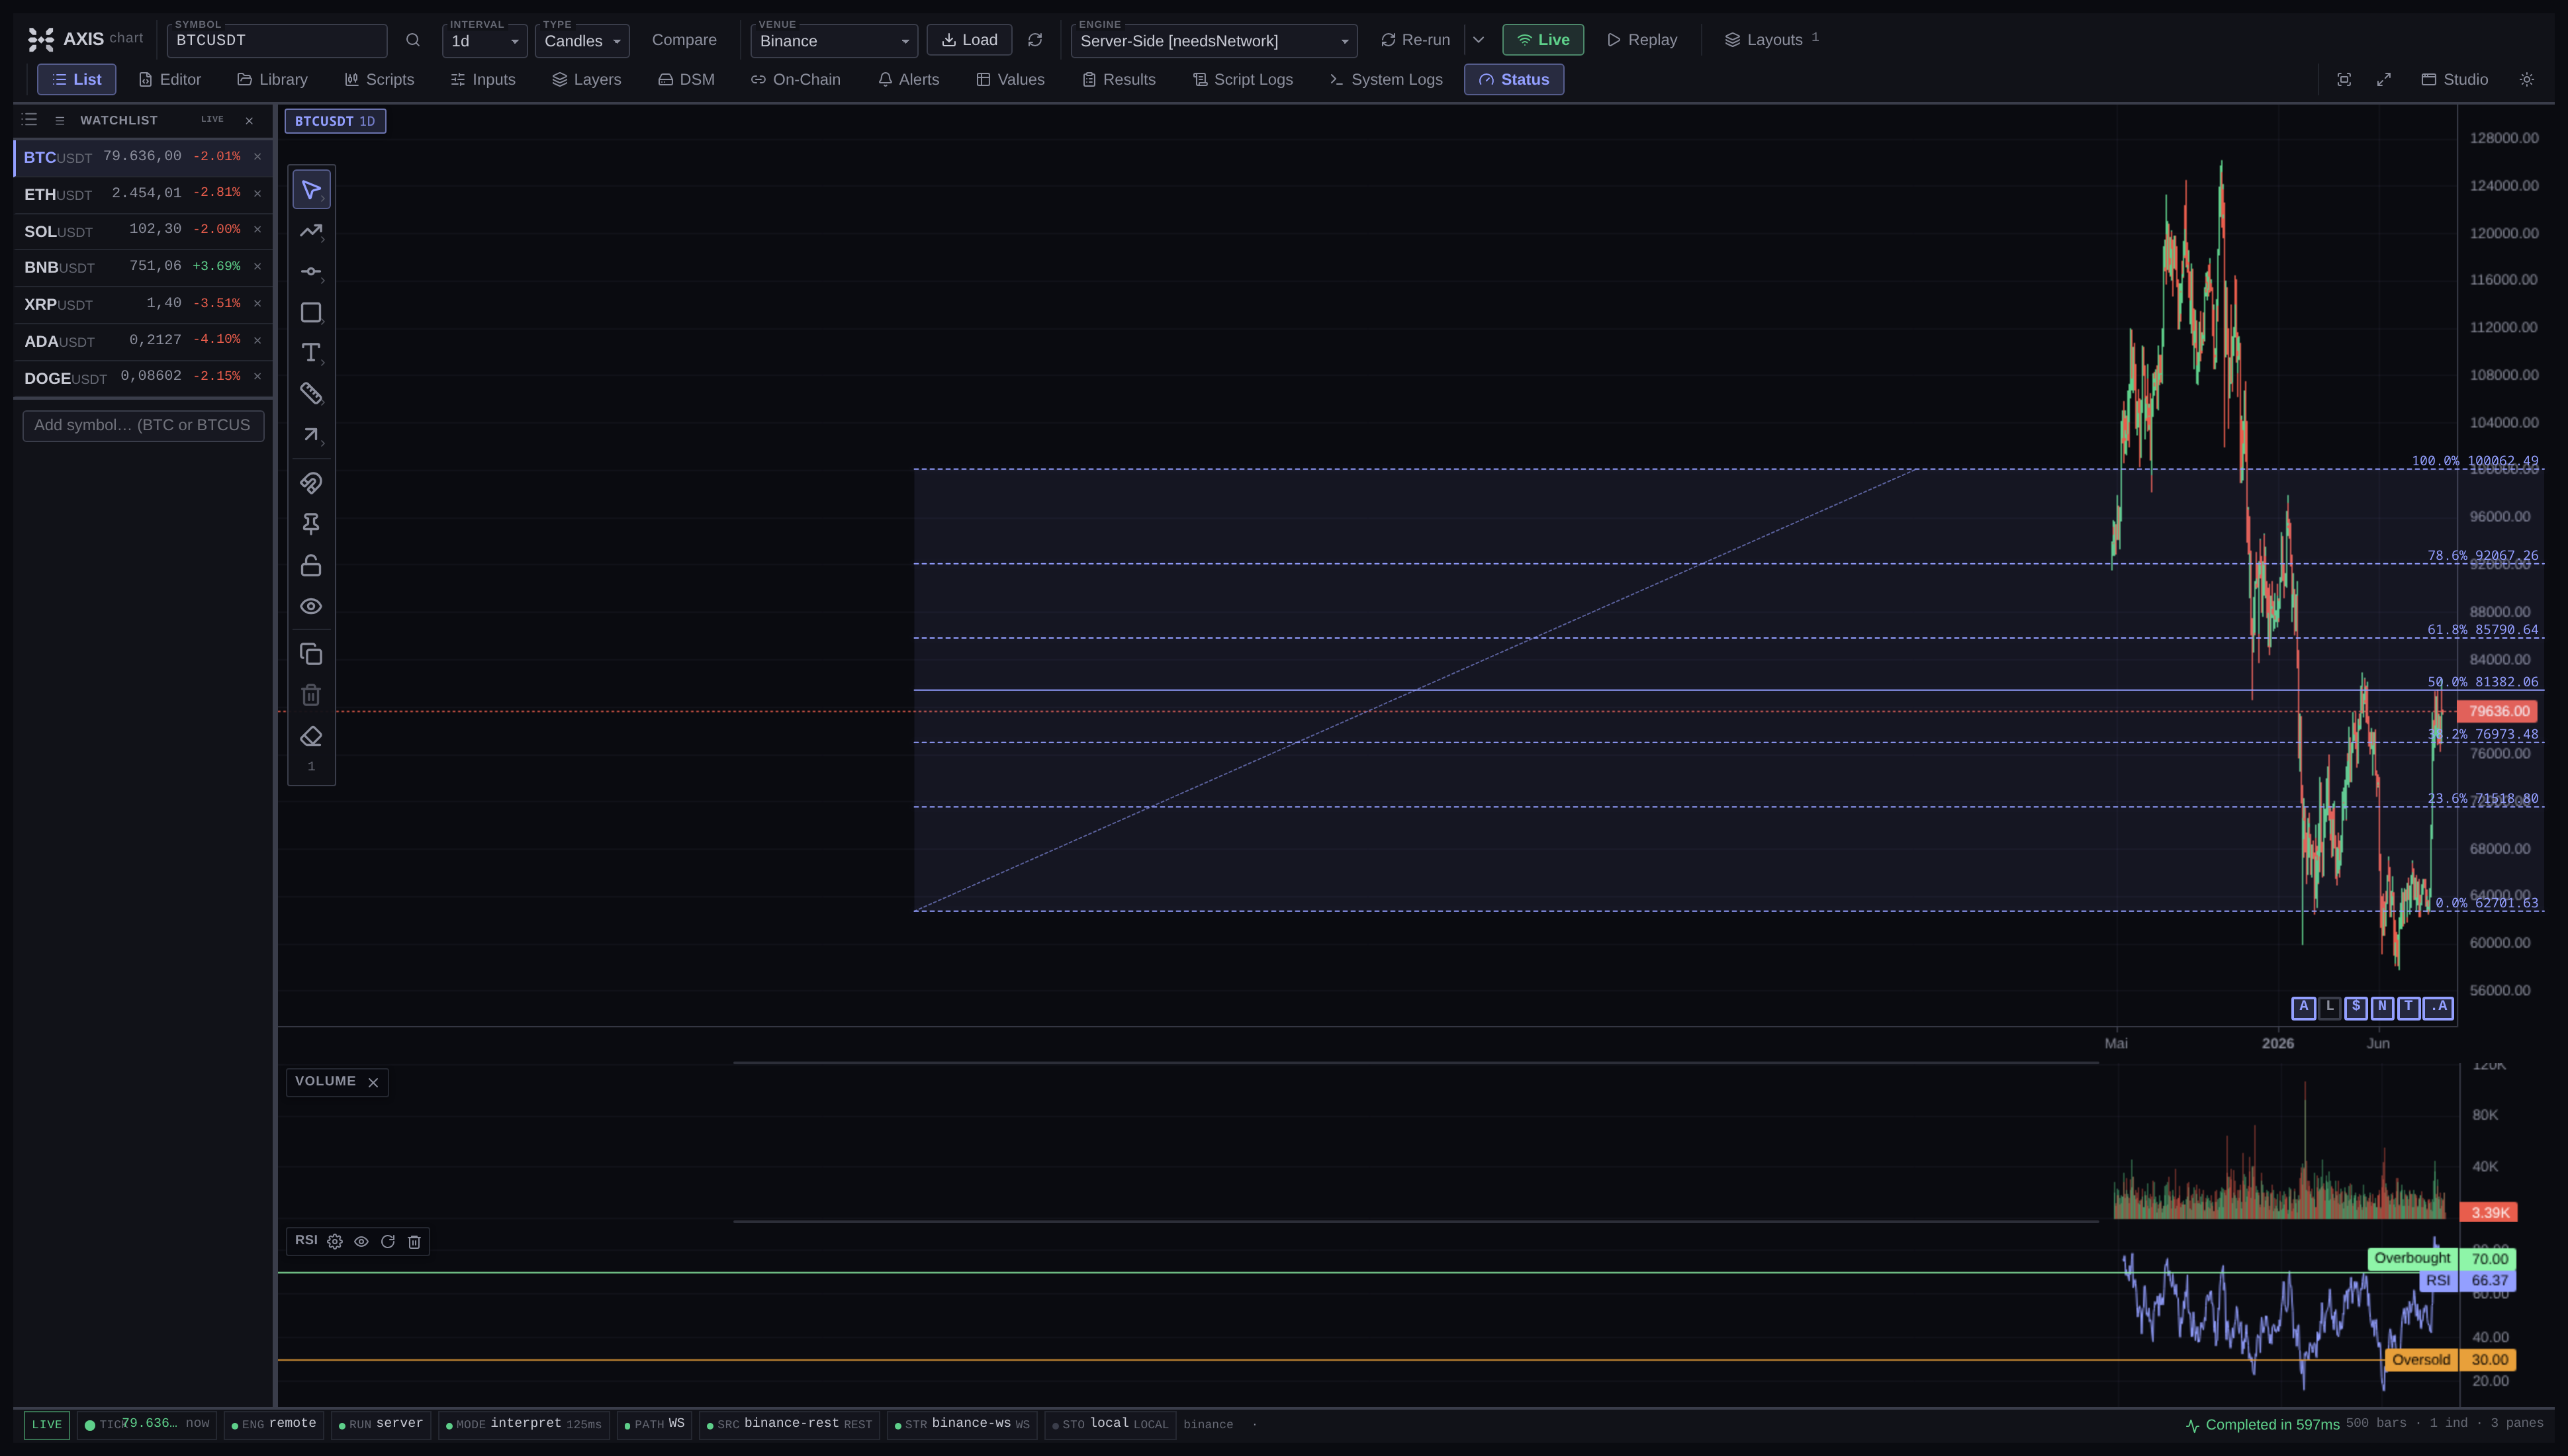Click the screenshot capture icon

[2344, 80]
